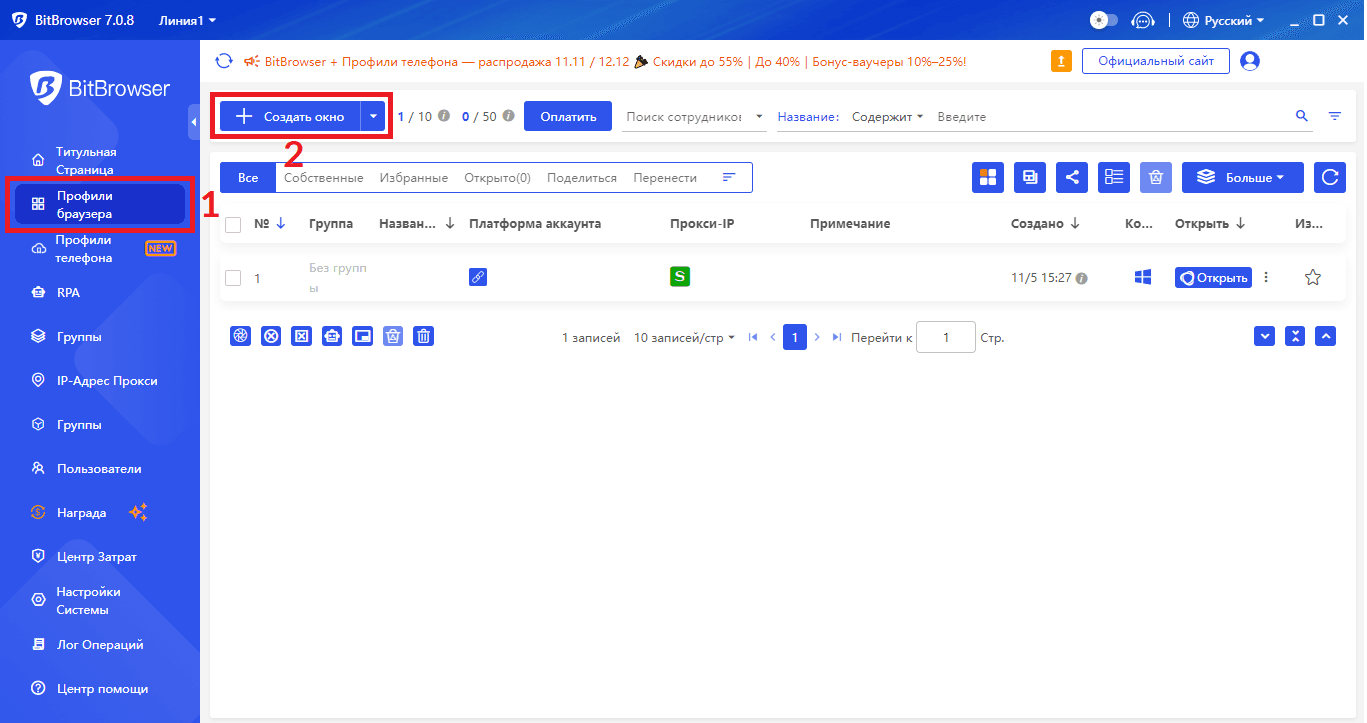Click the trash delete icon below table

tap(424, 337)
